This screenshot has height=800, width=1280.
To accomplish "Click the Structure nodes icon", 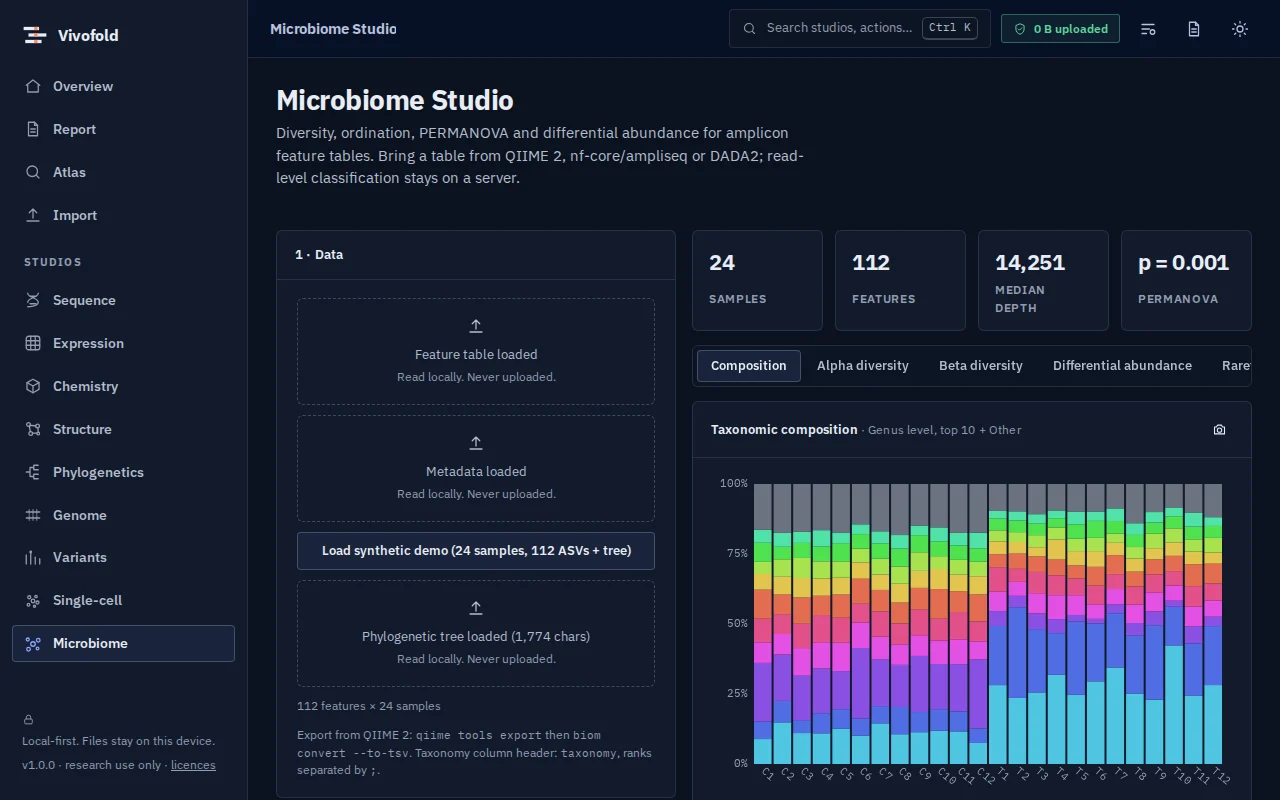I will click(33, 429).
